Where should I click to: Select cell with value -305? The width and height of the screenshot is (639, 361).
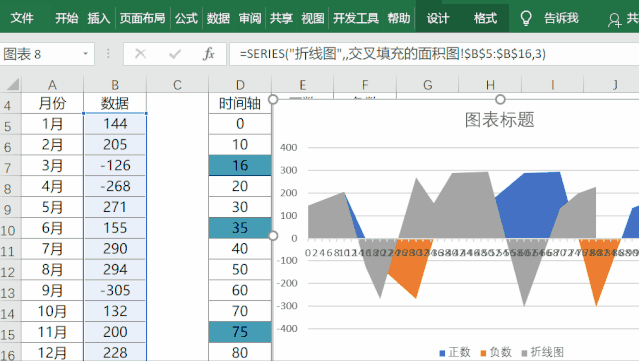coord(115,290)
